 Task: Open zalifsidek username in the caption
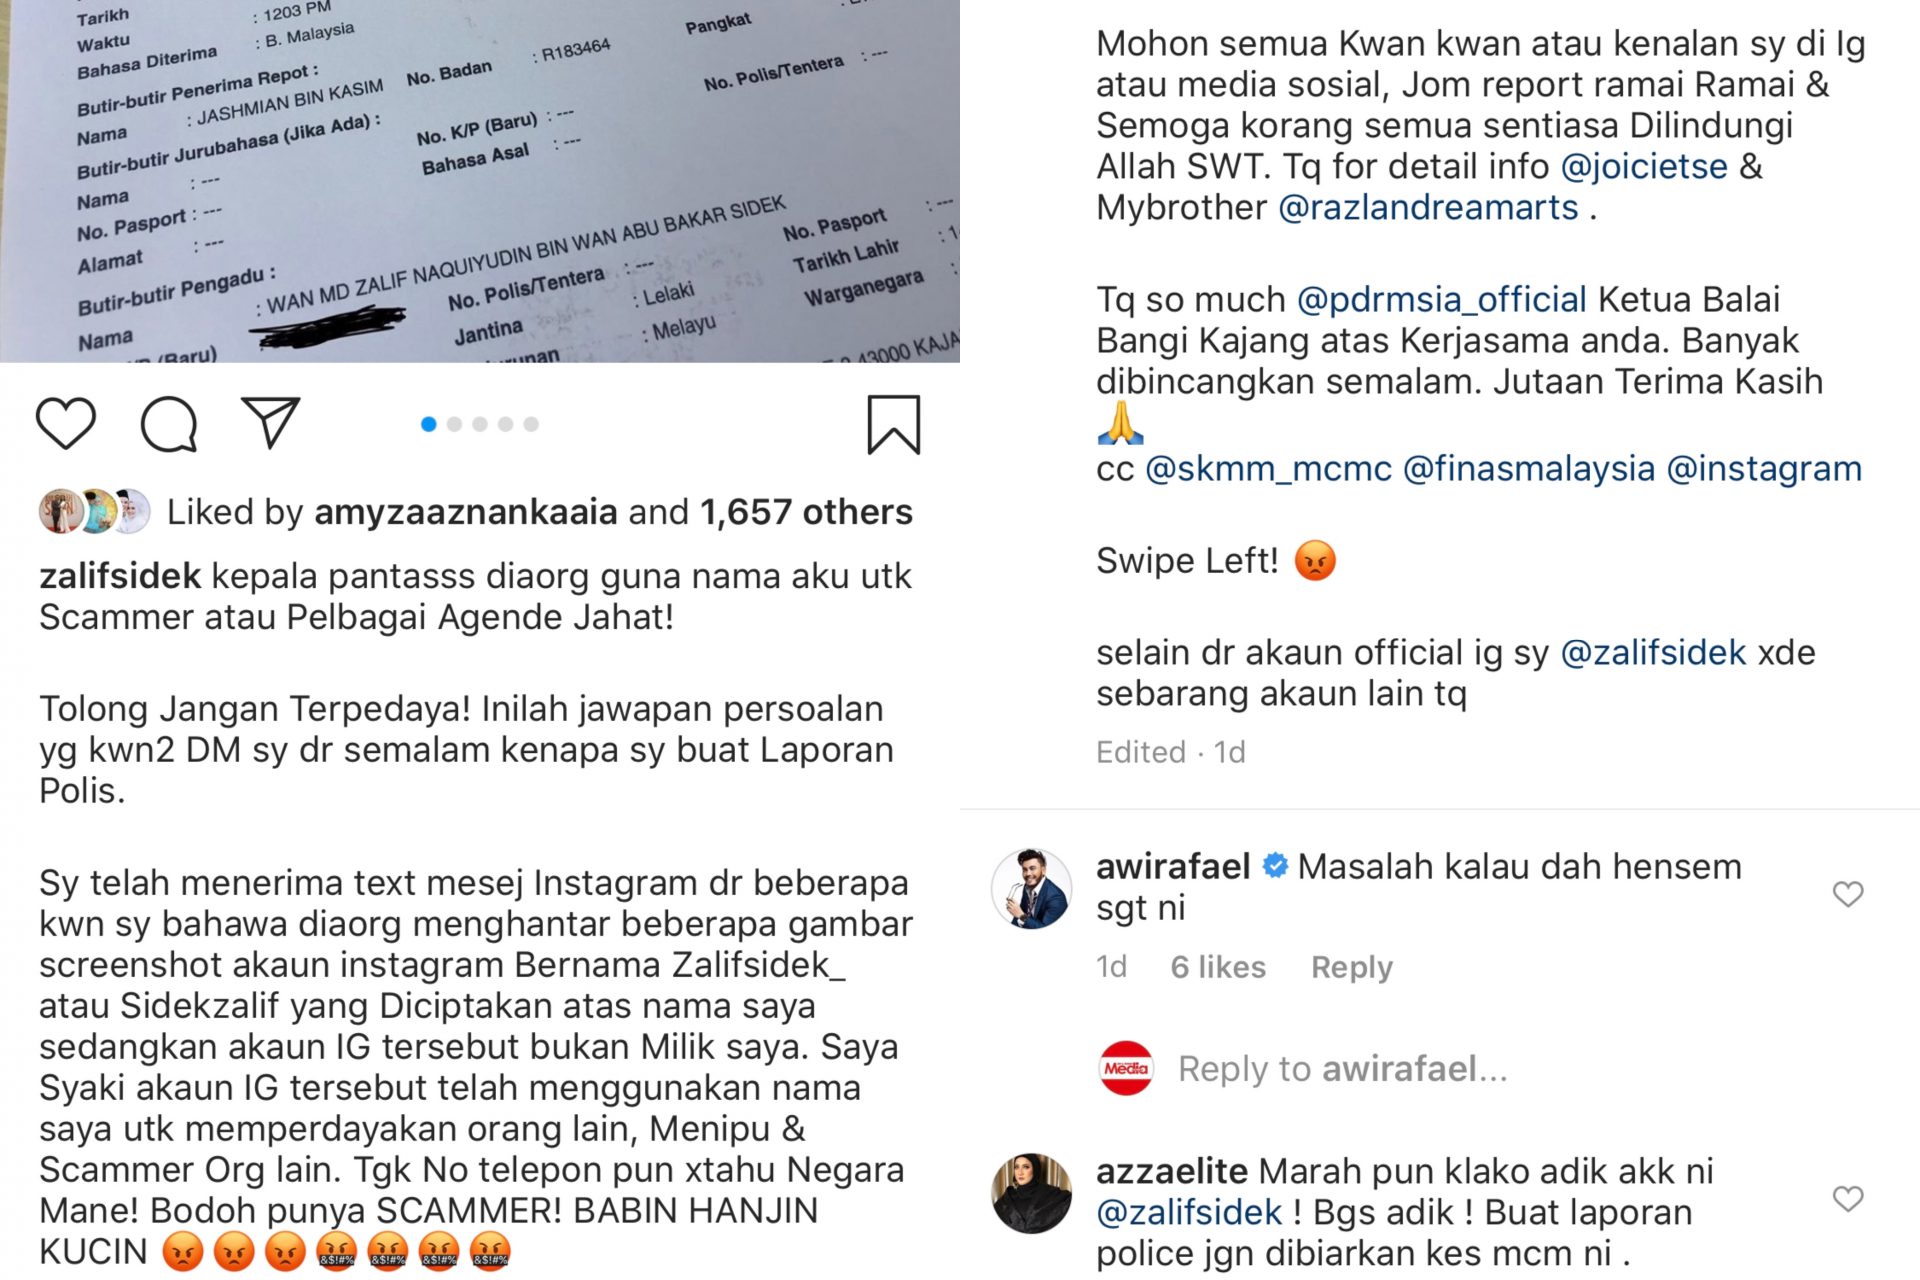click(120, 576)
